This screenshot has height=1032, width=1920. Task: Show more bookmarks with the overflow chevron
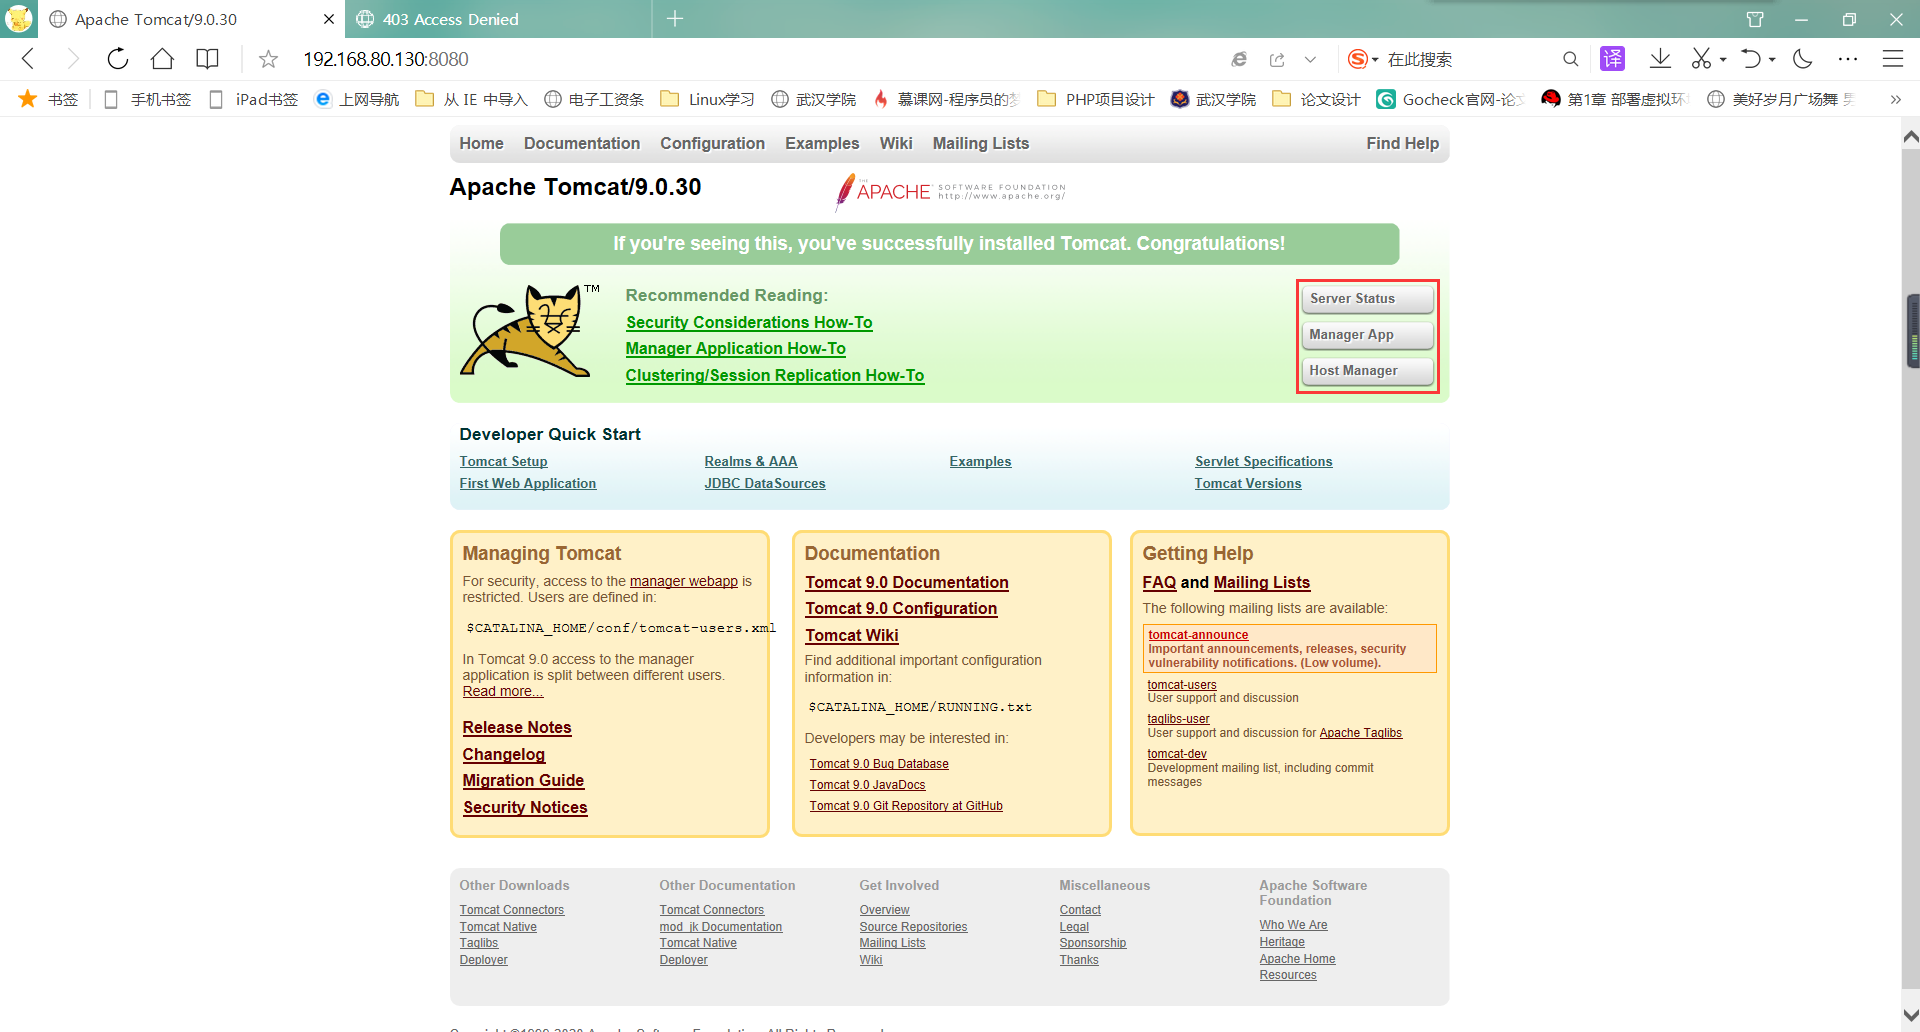pos(1895,99)
